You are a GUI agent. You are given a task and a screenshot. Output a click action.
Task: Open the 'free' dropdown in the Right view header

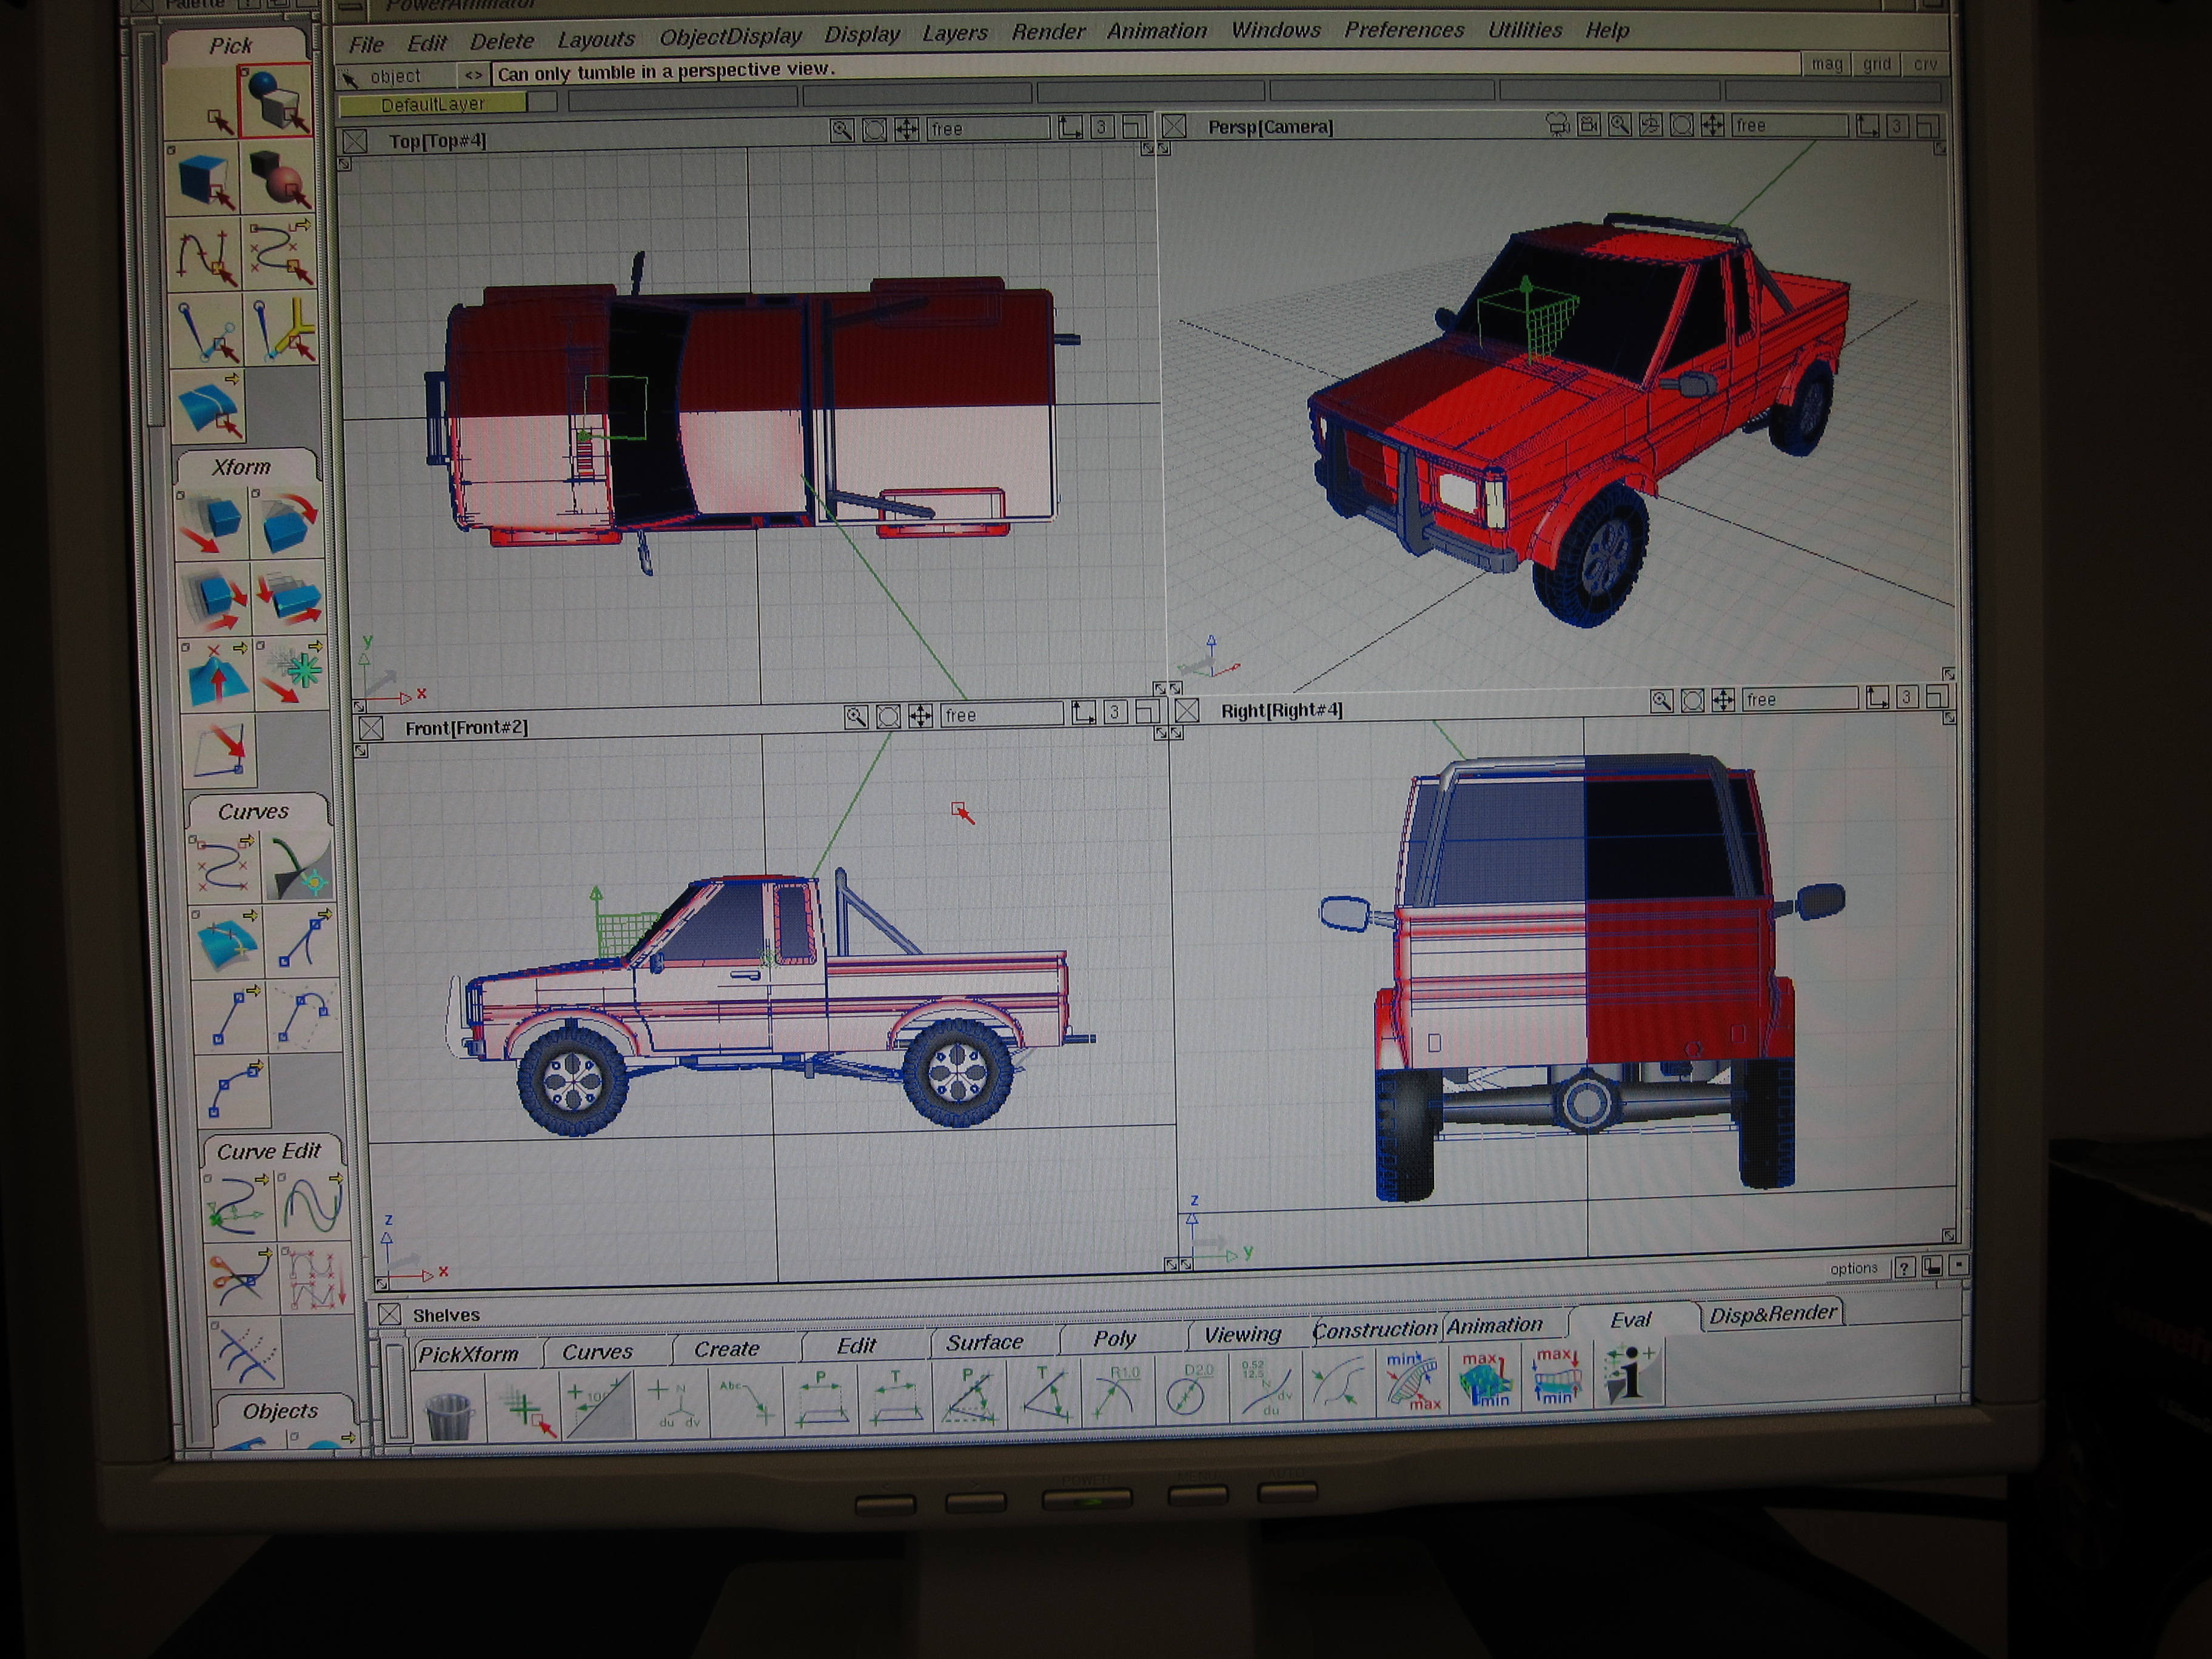(1799, 700)
